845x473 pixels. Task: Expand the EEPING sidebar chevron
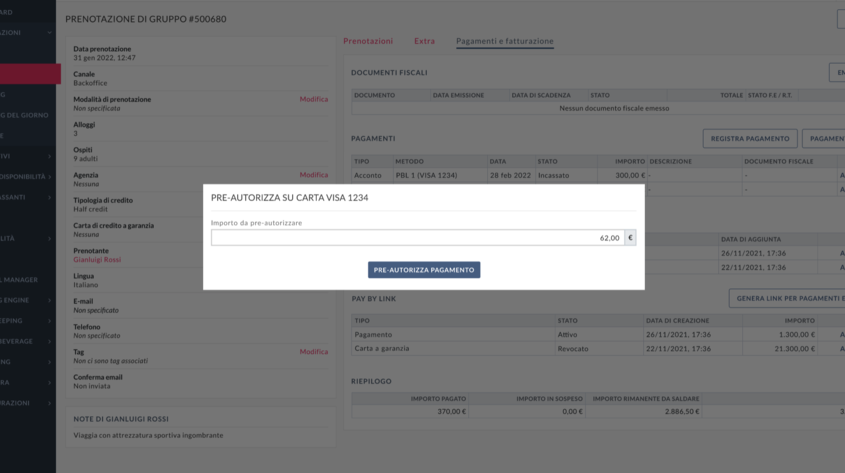coord(49,321)
